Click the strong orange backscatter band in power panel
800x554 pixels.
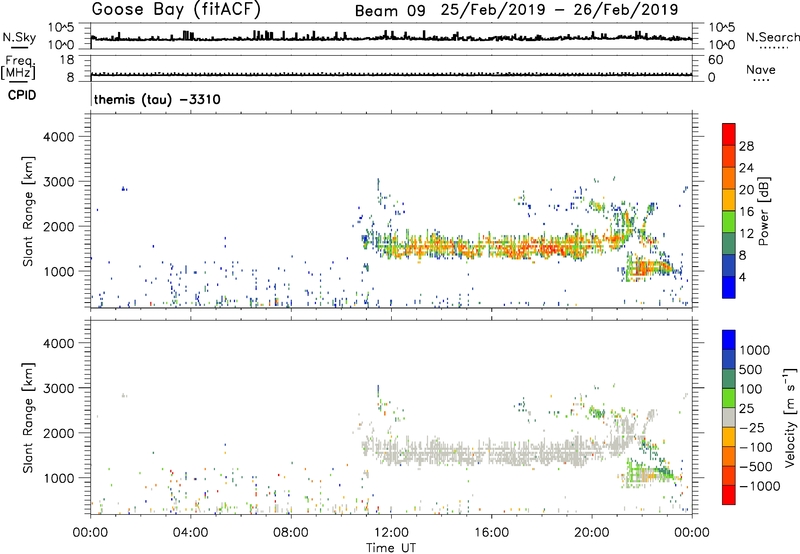490,247
